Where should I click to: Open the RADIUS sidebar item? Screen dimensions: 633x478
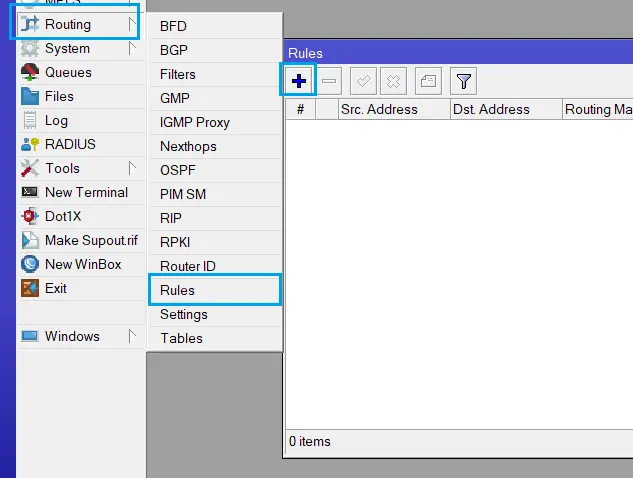click(x=68, y=144)
